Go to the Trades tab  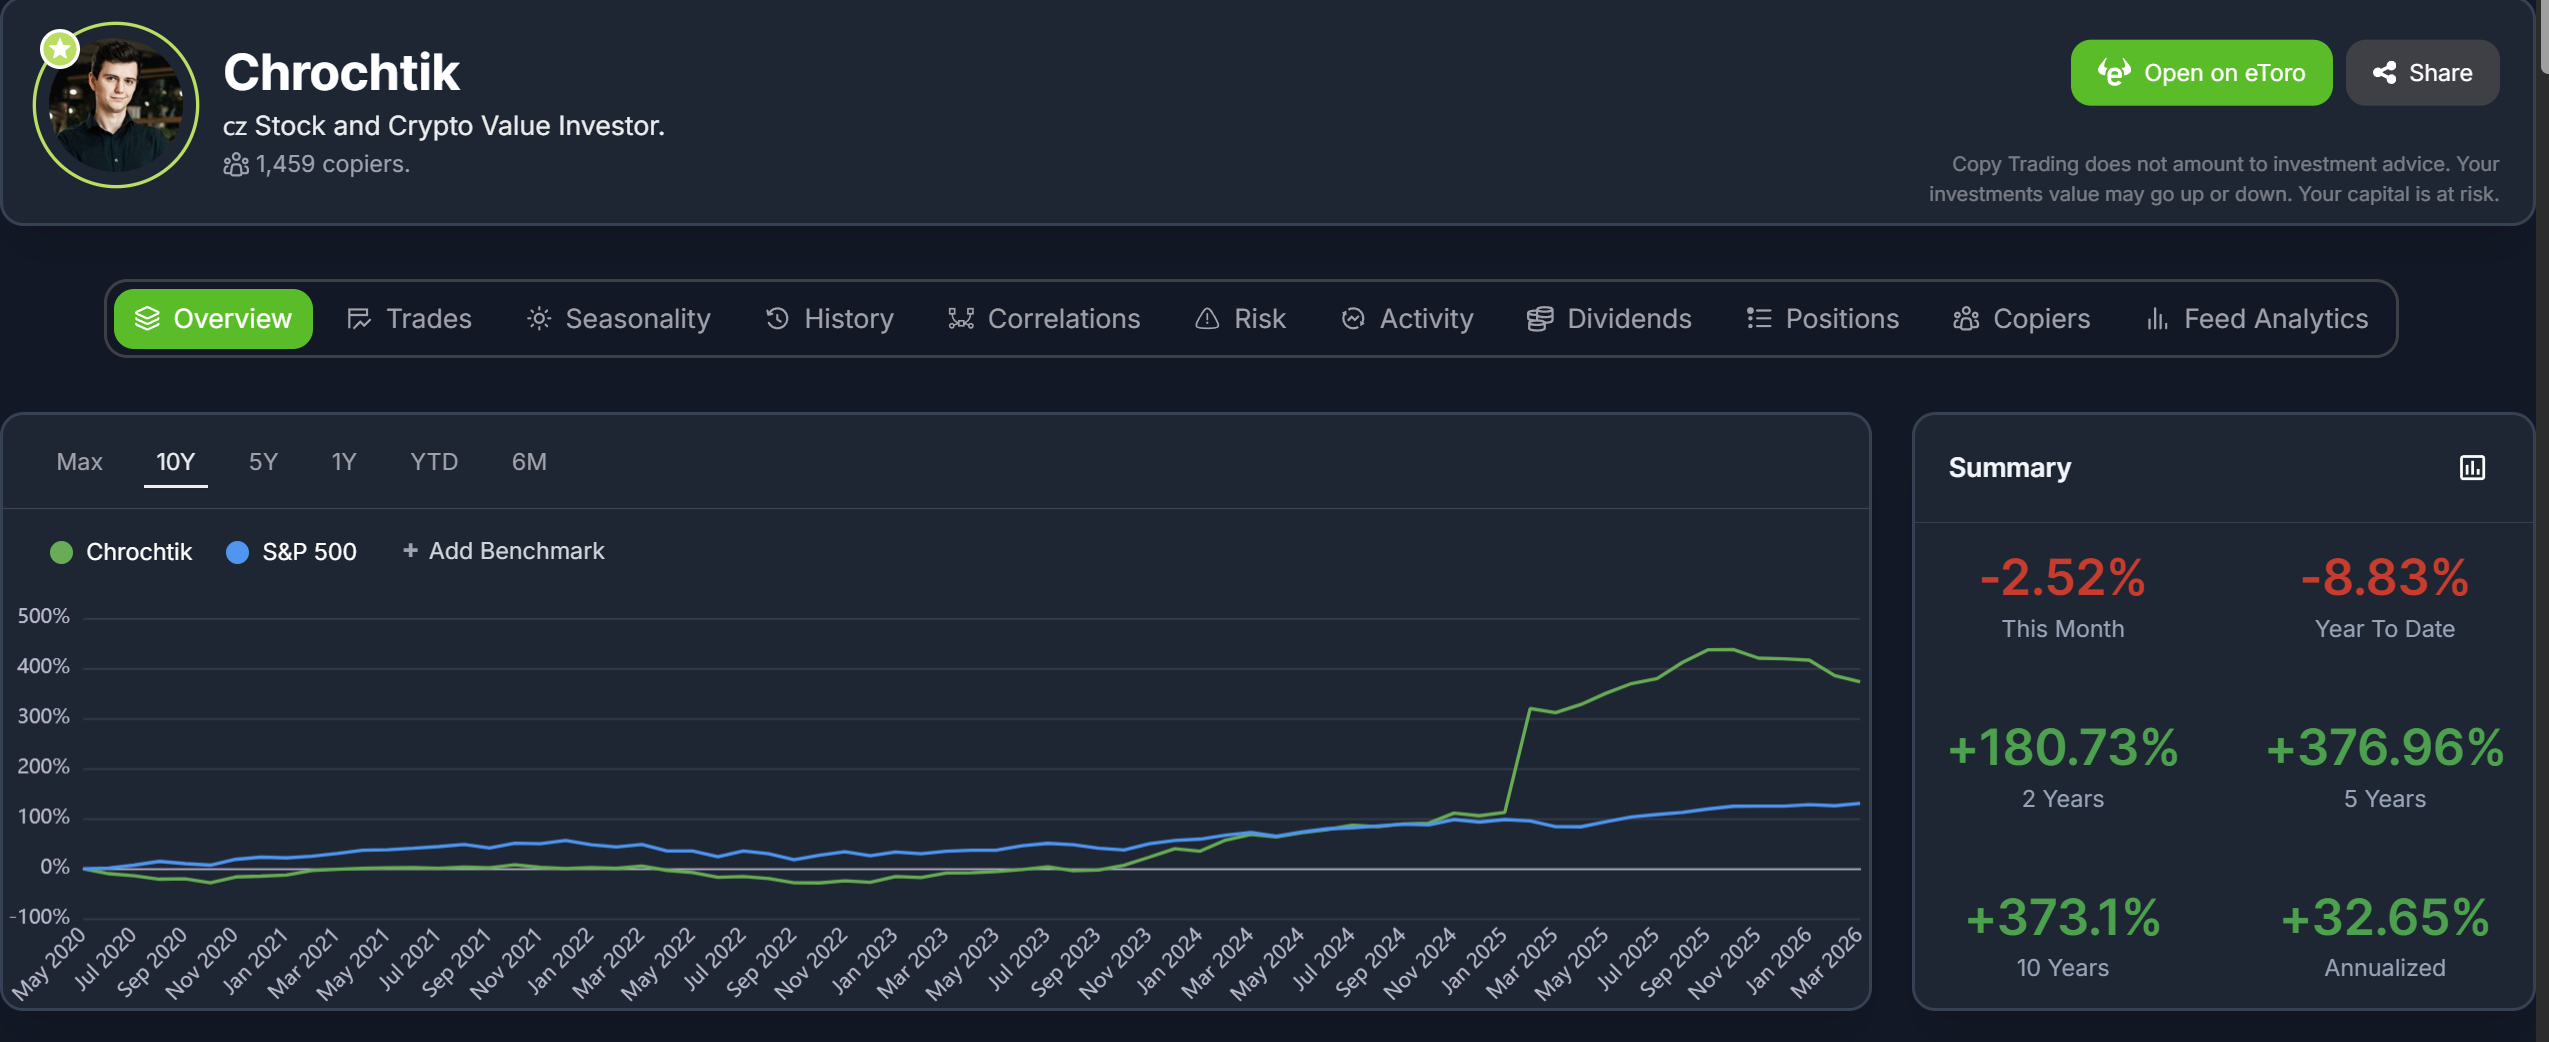point(409,319)
